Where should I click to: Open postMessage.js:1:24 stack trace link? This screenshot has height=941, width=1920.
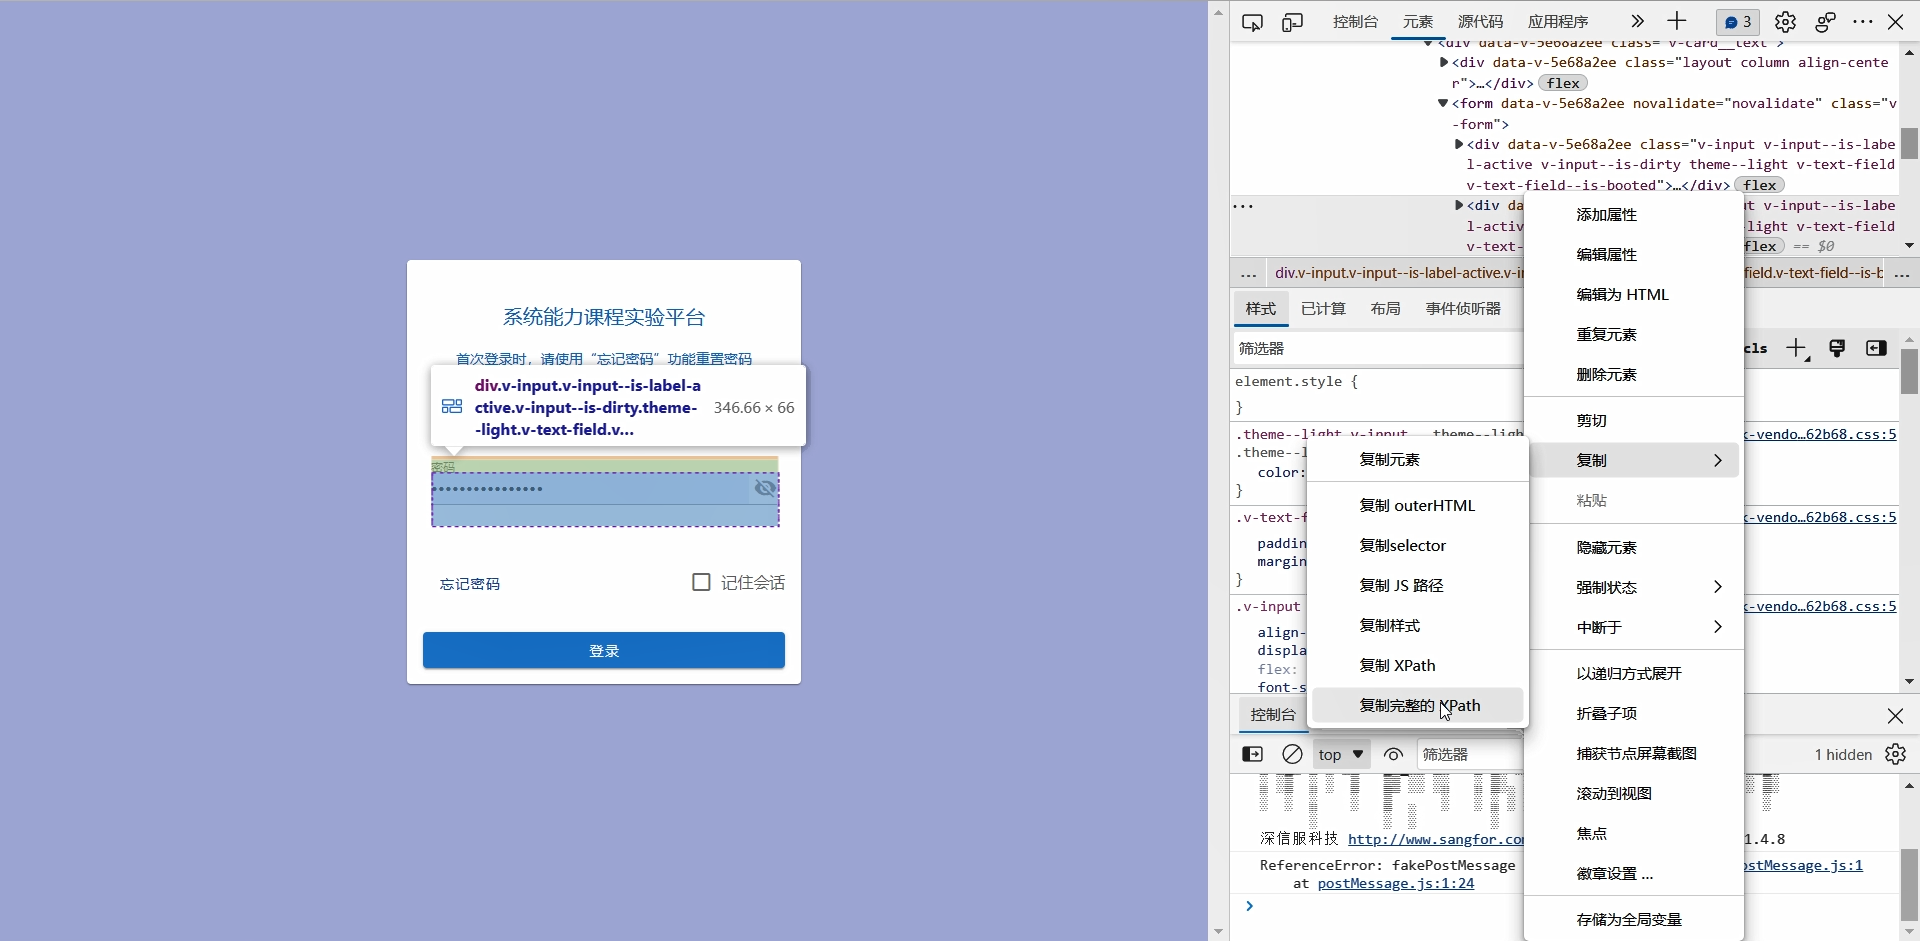pos(1396,883)
